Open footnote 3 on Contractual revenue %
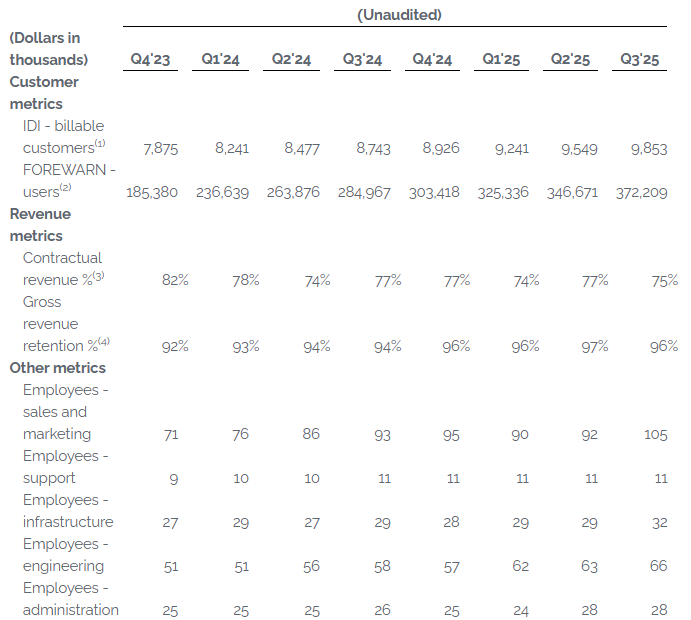This screenshot has height=620, width=691. coord(99,276)
